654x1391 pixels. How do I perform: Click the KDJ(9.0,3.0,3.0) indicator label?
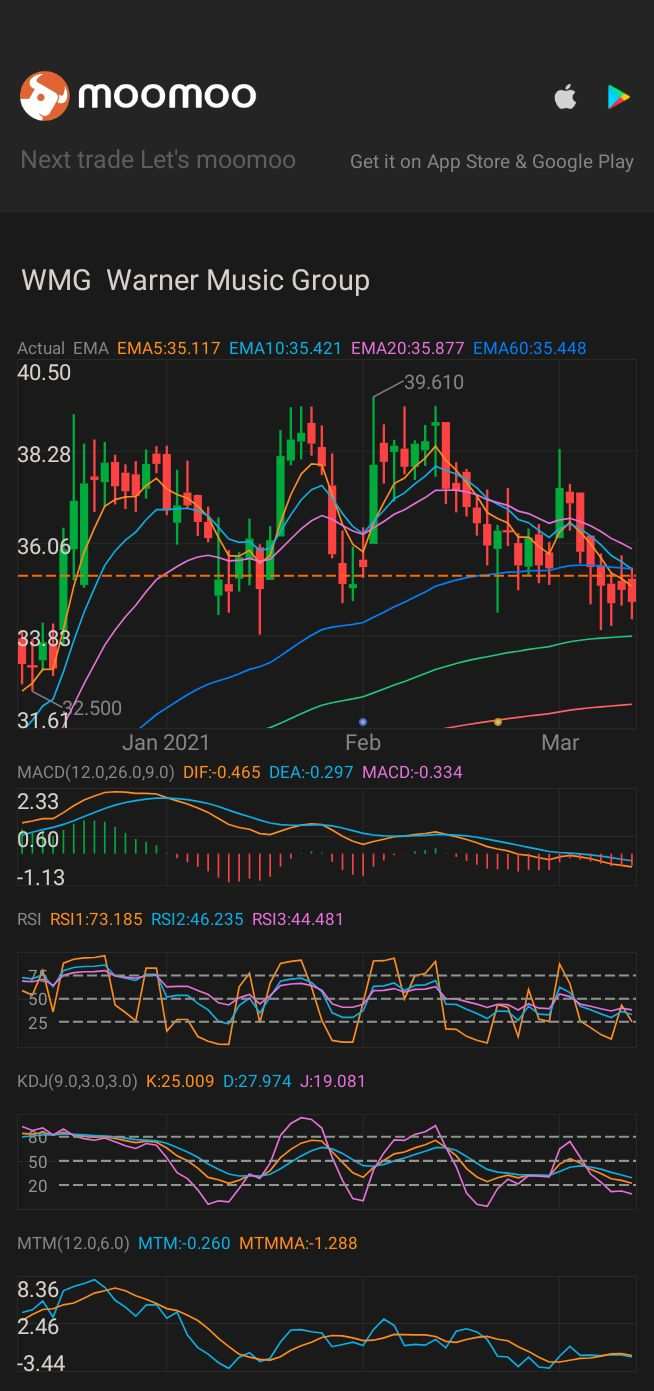click(x=77, y=1081)
